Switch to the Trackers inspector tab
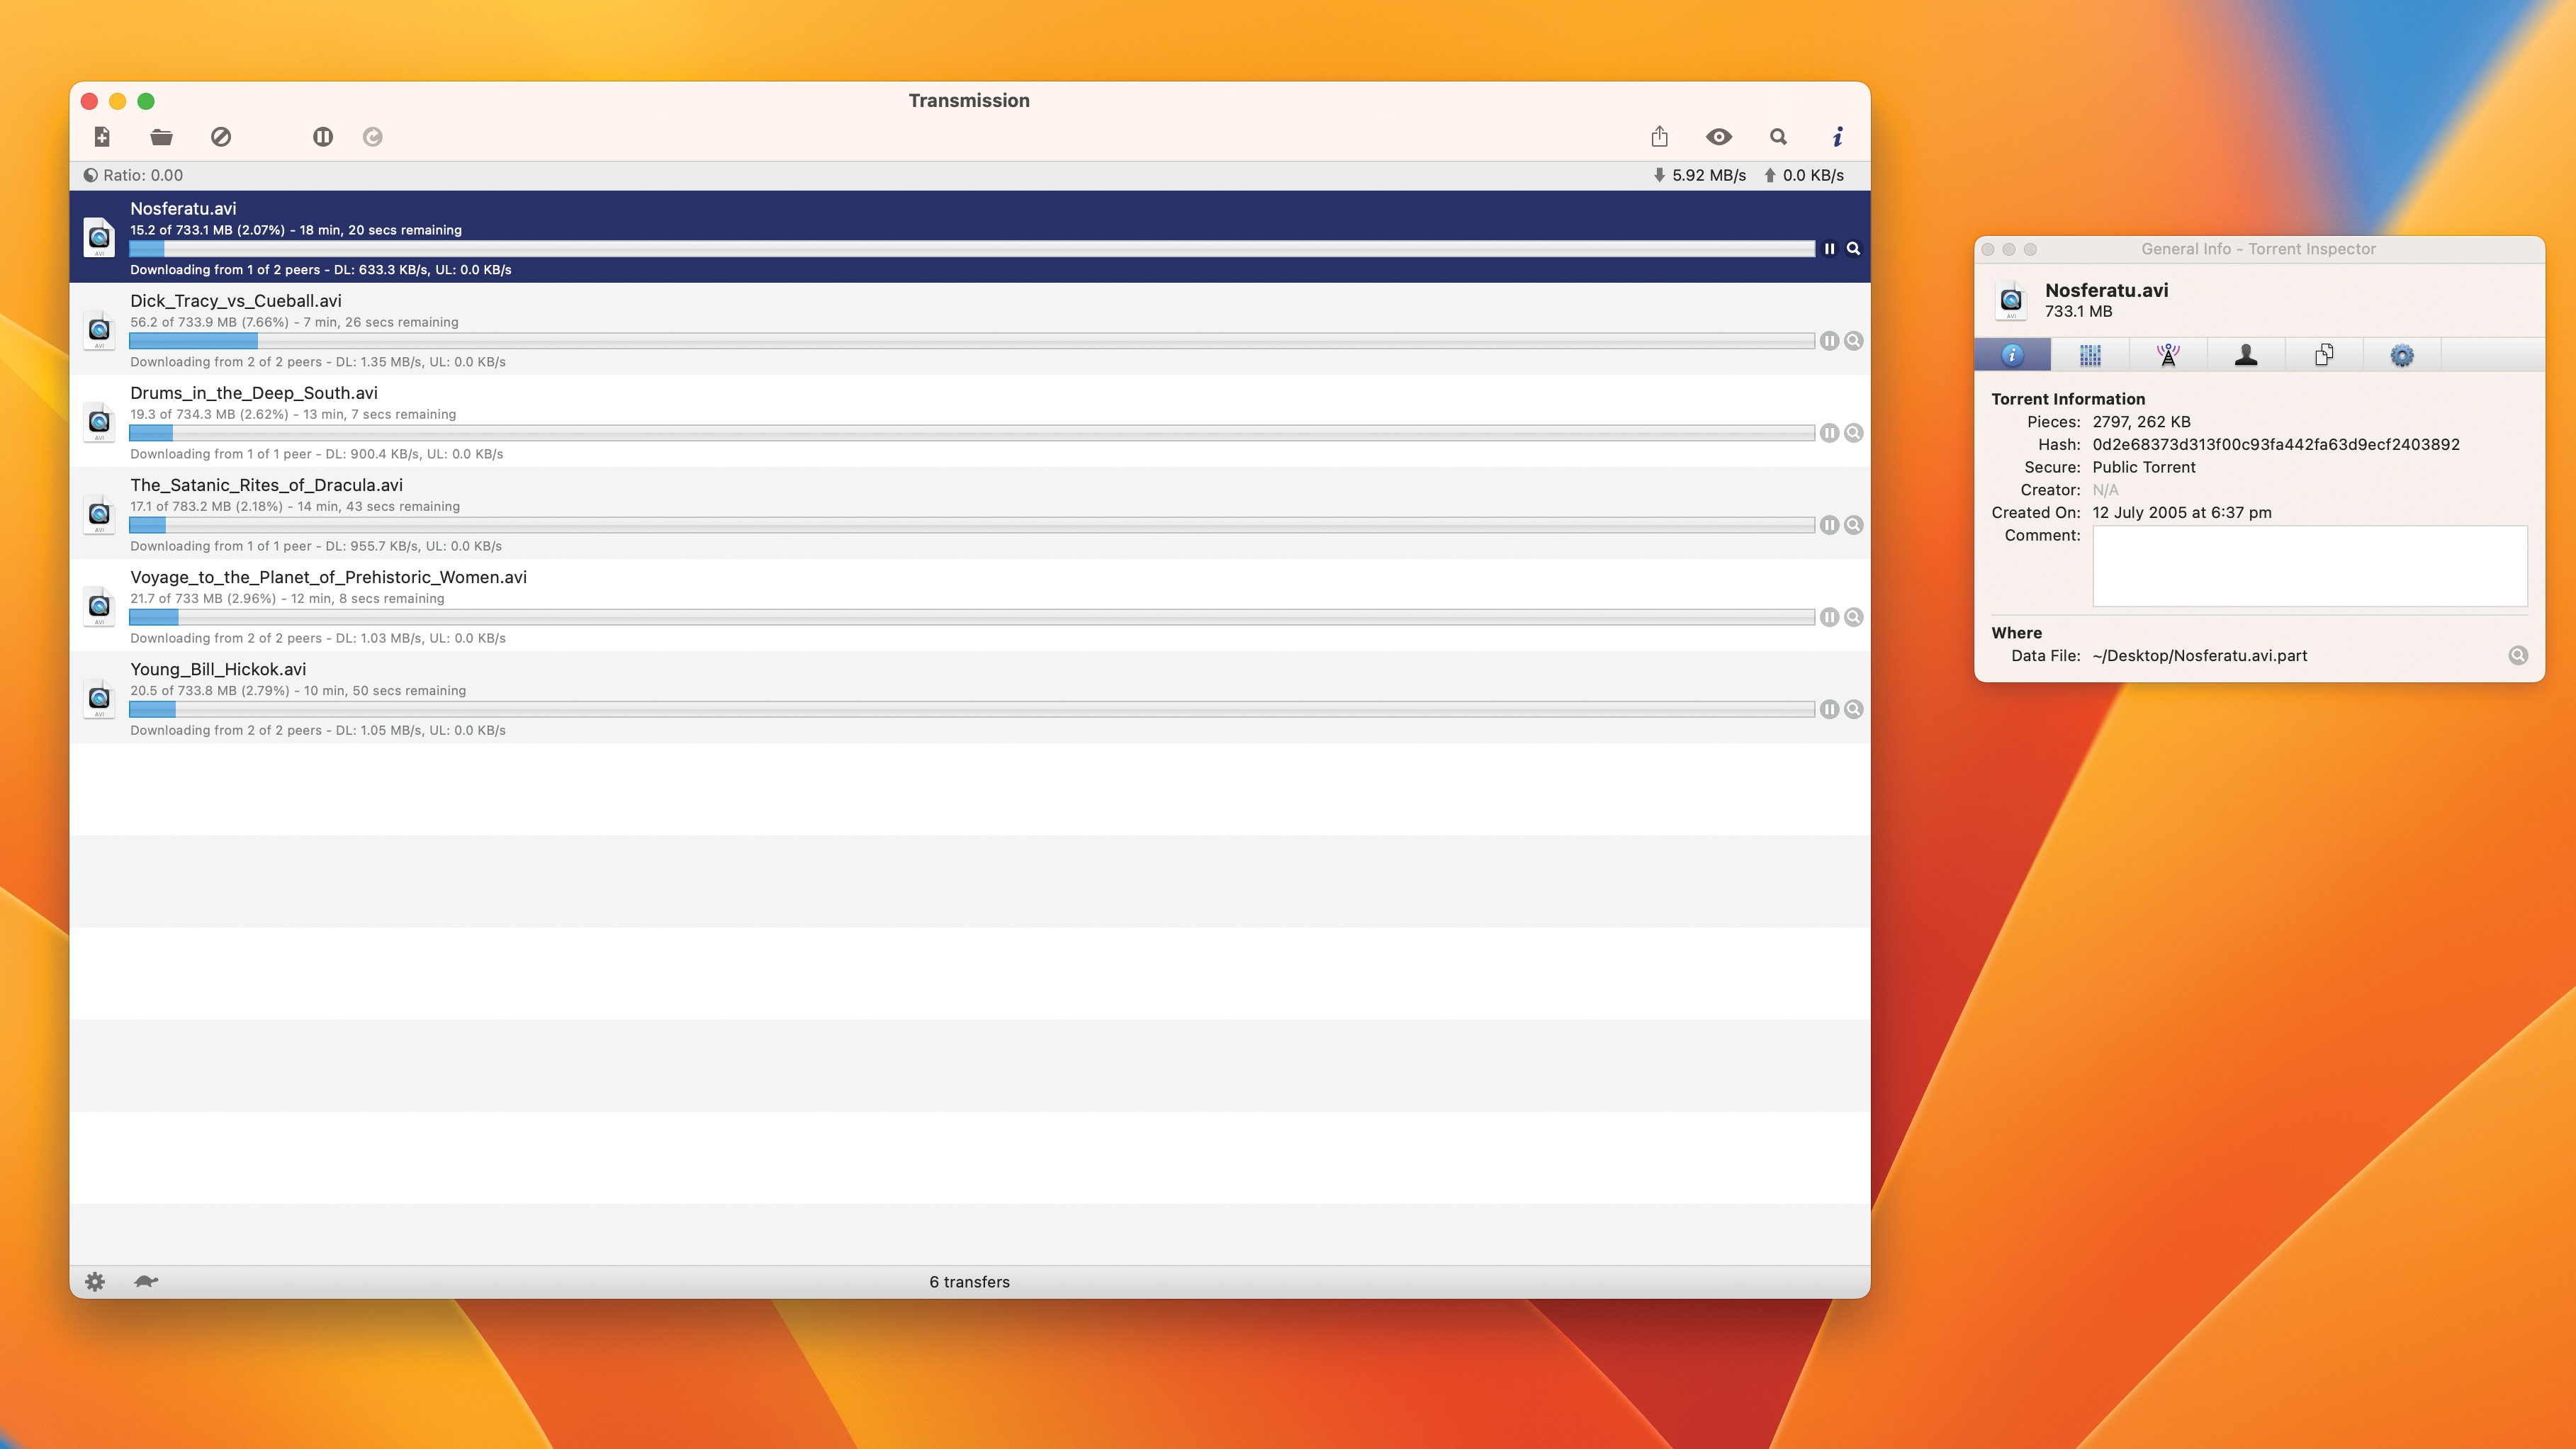This screenshot has height=1449, width=2576. (x=2168, y=355)
